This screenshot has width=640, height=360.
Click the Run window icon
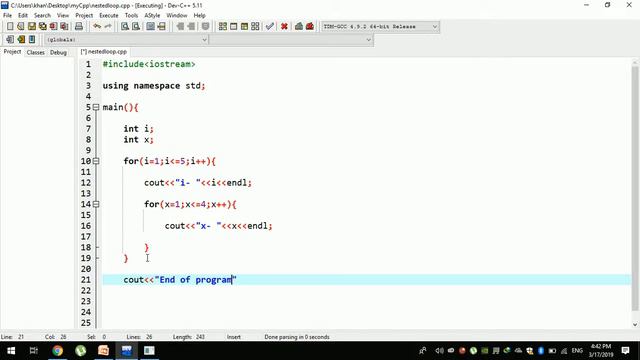point(233,27)
